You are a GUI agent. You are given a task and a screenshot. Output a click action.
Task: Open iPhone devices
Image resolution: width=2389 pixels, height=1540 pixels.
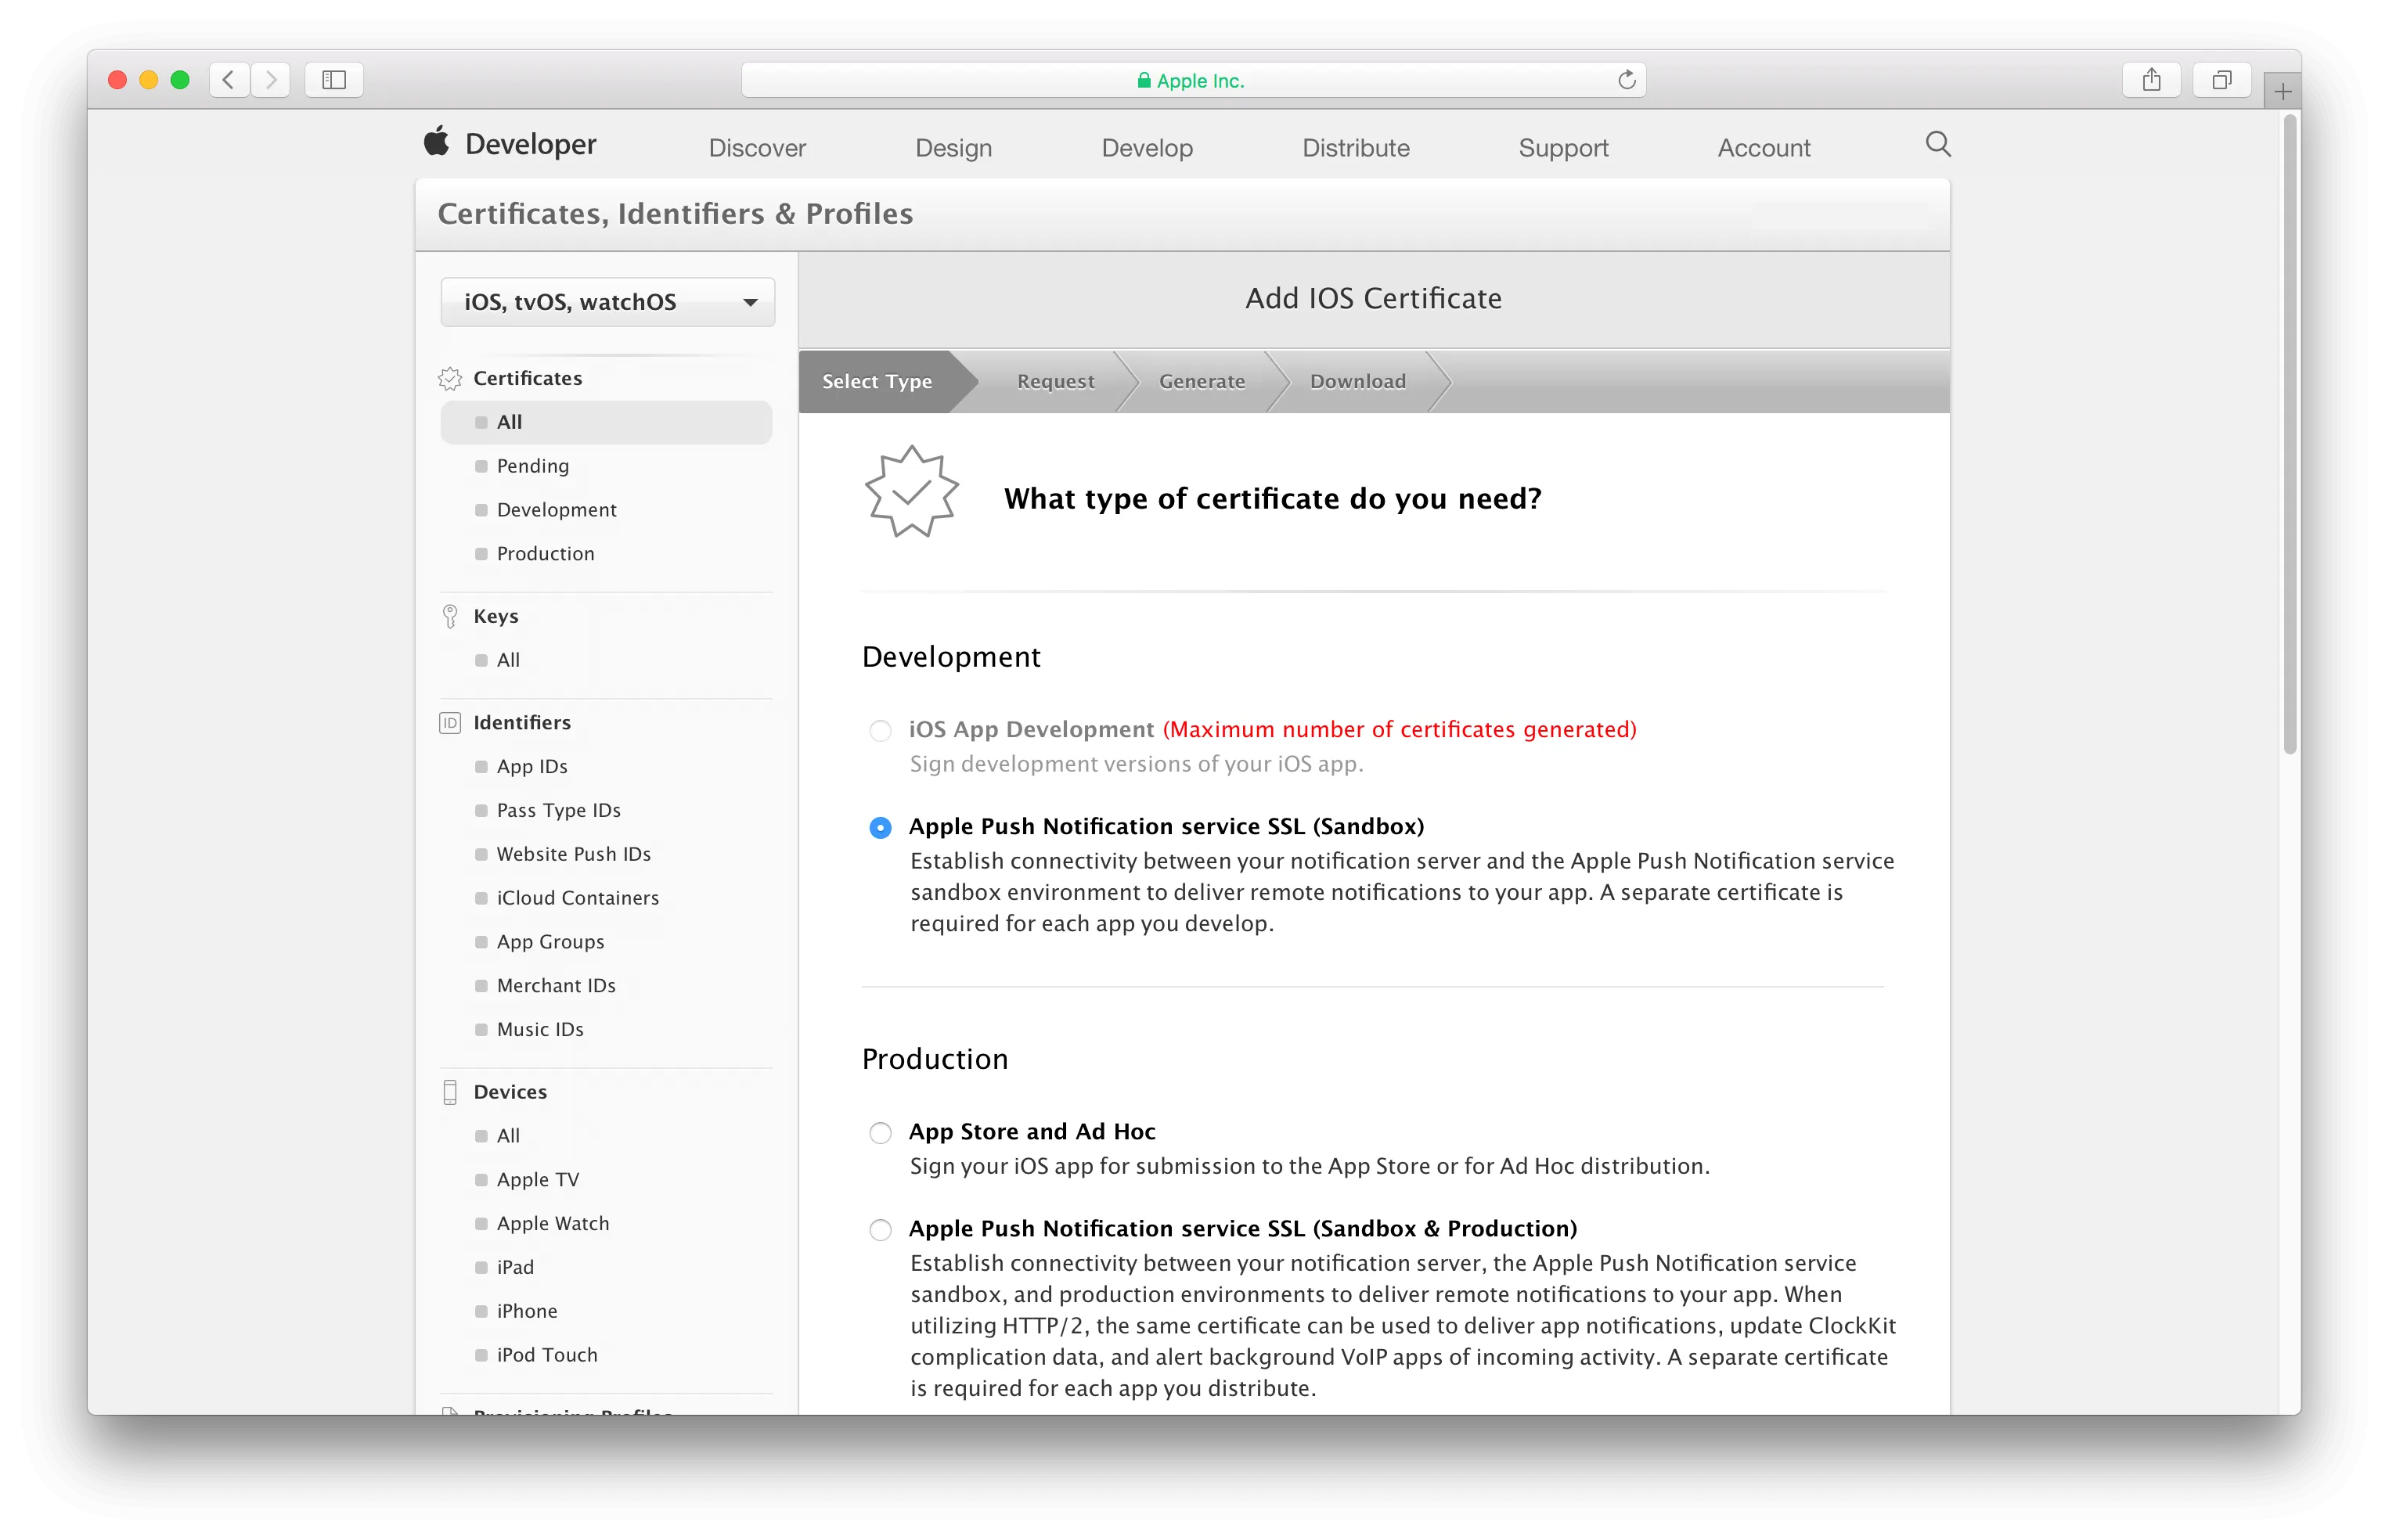click(527, 1312)
